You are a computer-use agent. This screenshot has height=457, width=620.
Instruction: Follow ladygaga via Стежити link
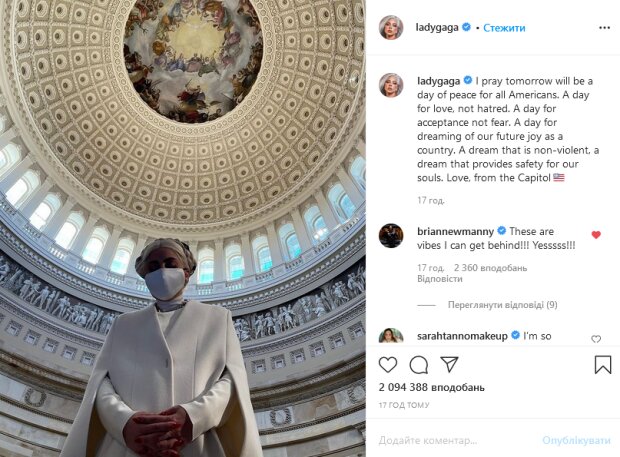(x=504, y=28)
